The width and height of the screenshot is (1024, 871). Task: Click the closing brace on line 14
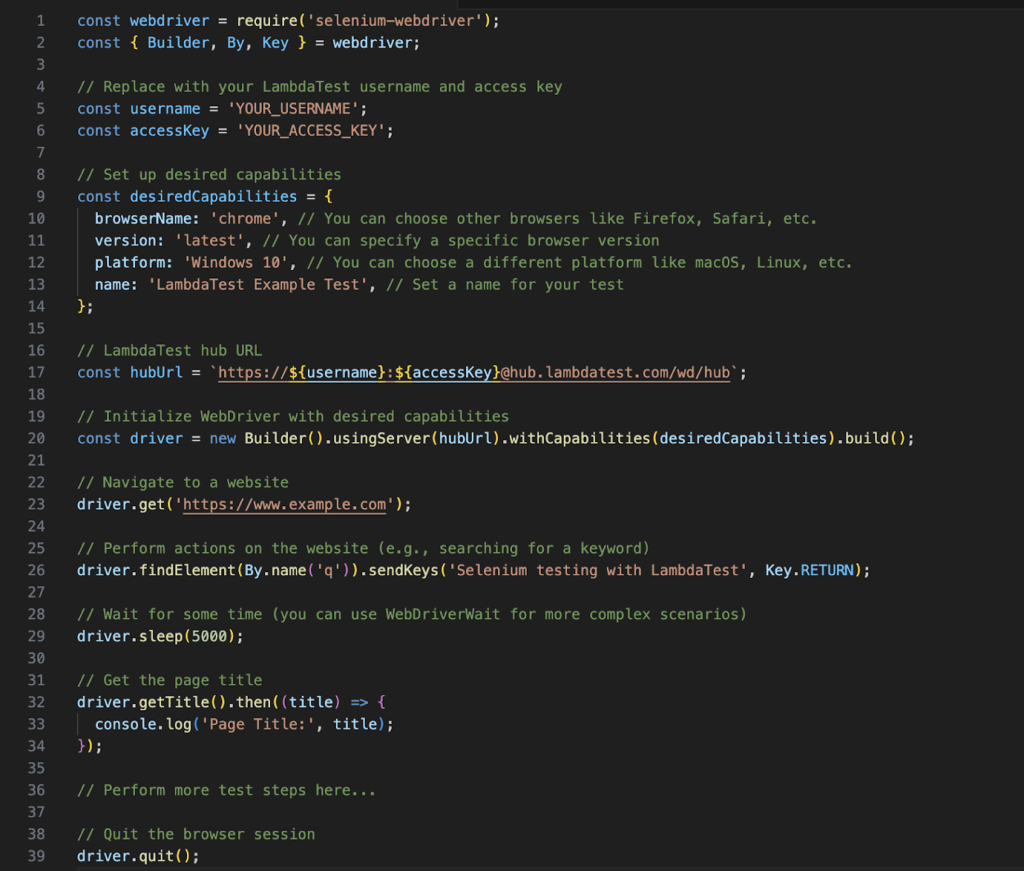pos(81,307)
